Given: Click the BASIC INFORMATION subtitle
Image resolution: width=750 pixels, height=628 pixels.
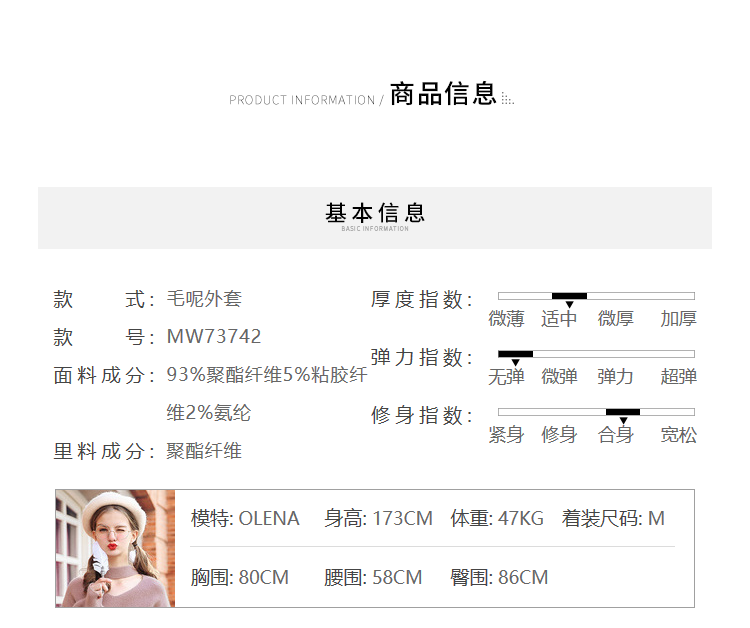Looking at the screenshot, I should (x=375, y=229).
